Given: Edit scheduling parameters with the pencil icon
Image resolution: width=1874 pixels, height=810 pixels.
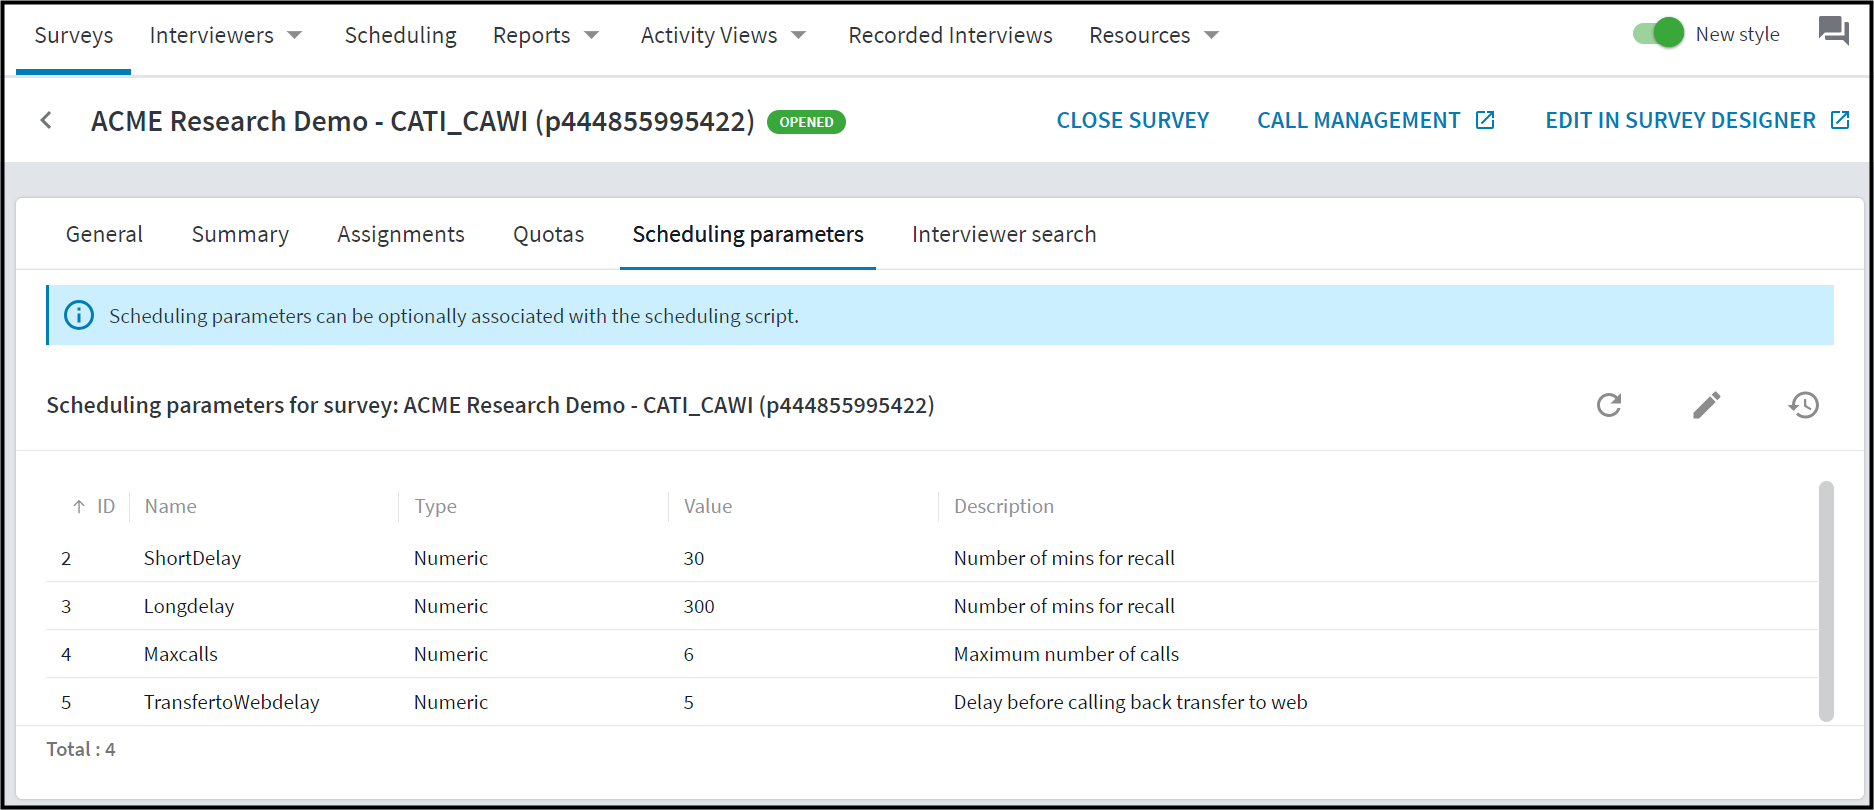Looking at the screenshot, I should [x=1707, y=405].
